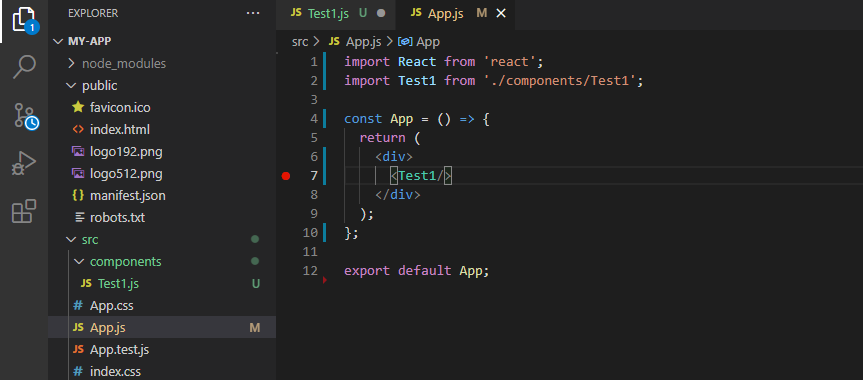Click the src breadcrumb segment
863x380 pixels.
300,41
